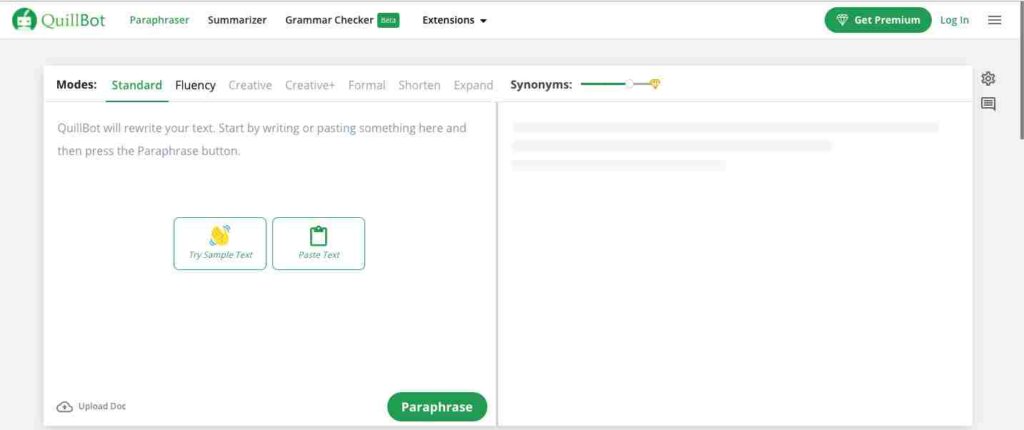Open the Grammar Checker page
Viewport: 1024px width, 430px height.
329,20
